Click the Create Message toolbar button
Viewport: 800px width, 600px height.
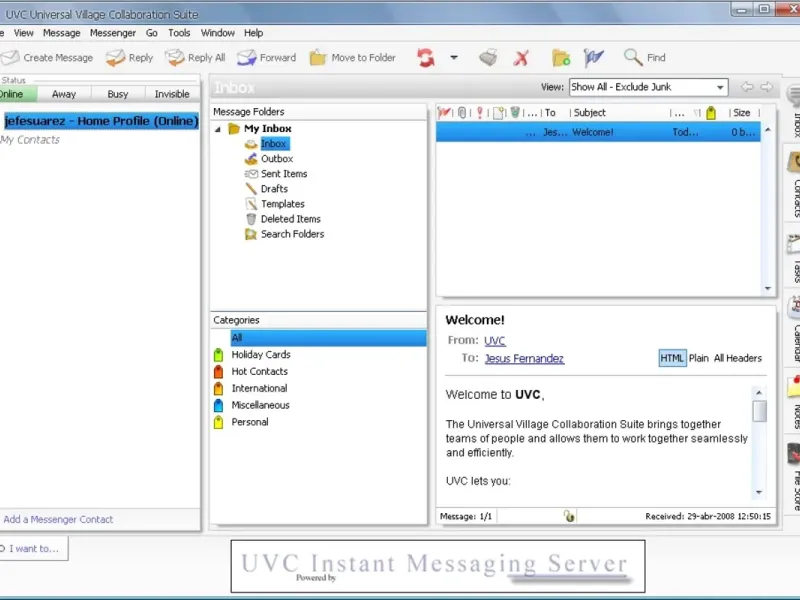pos(47,58)
